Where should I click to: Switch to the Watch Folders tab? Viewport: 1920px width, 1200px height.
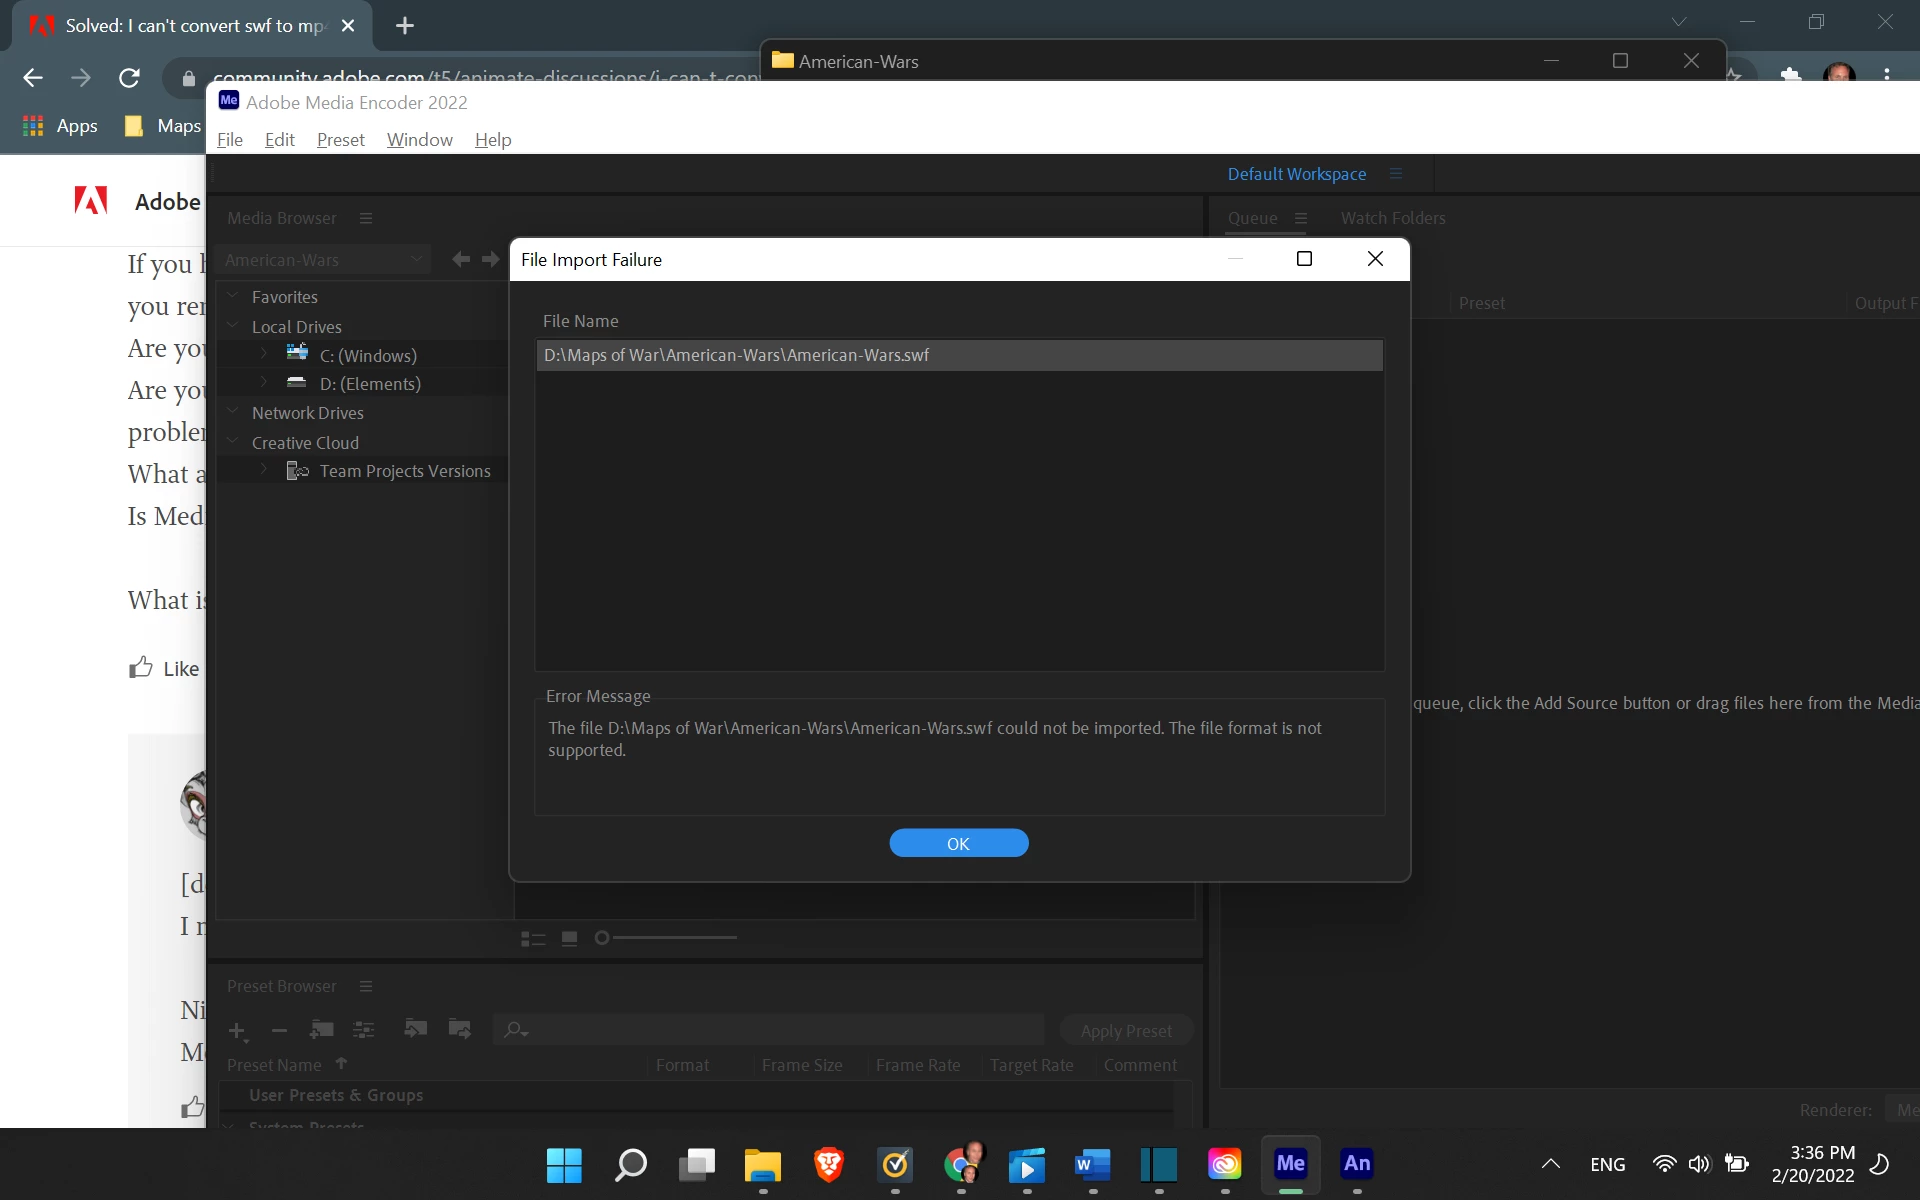click(x=1392, y=218)
